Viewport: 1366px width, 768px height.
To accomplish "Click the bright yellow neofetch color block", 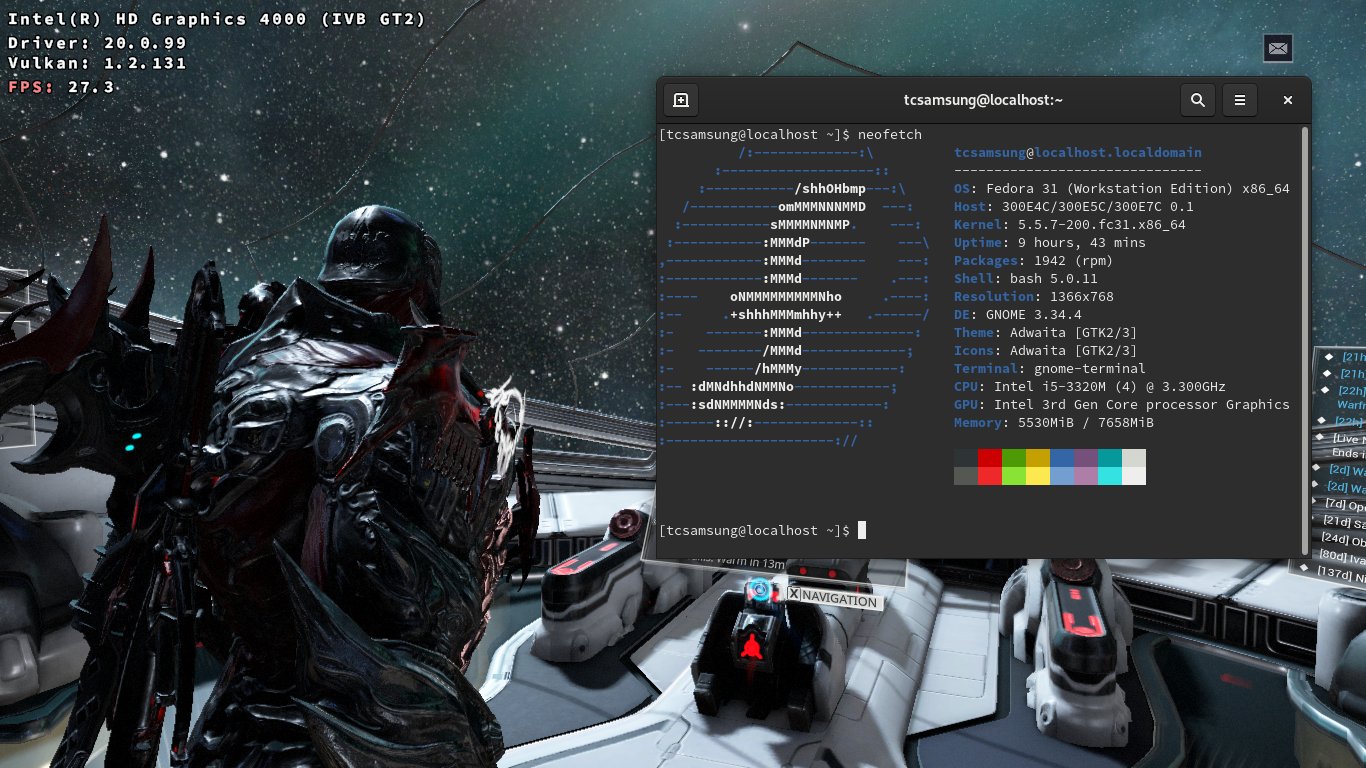I will click(1038, 476).
